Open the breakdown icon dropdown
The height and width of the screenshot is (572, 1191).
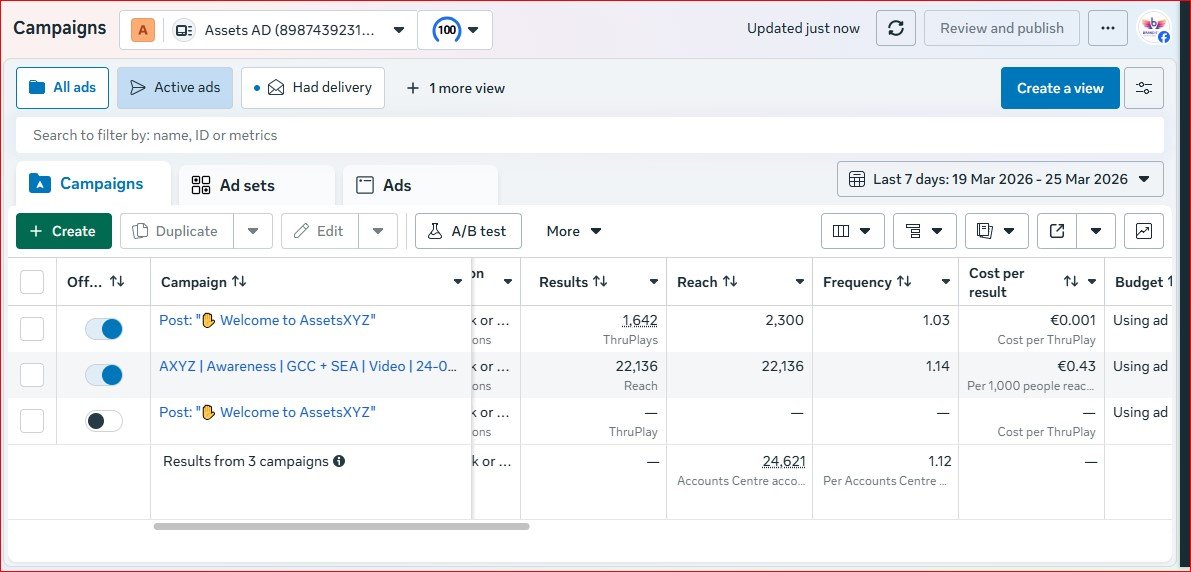[x=924, y=231]
